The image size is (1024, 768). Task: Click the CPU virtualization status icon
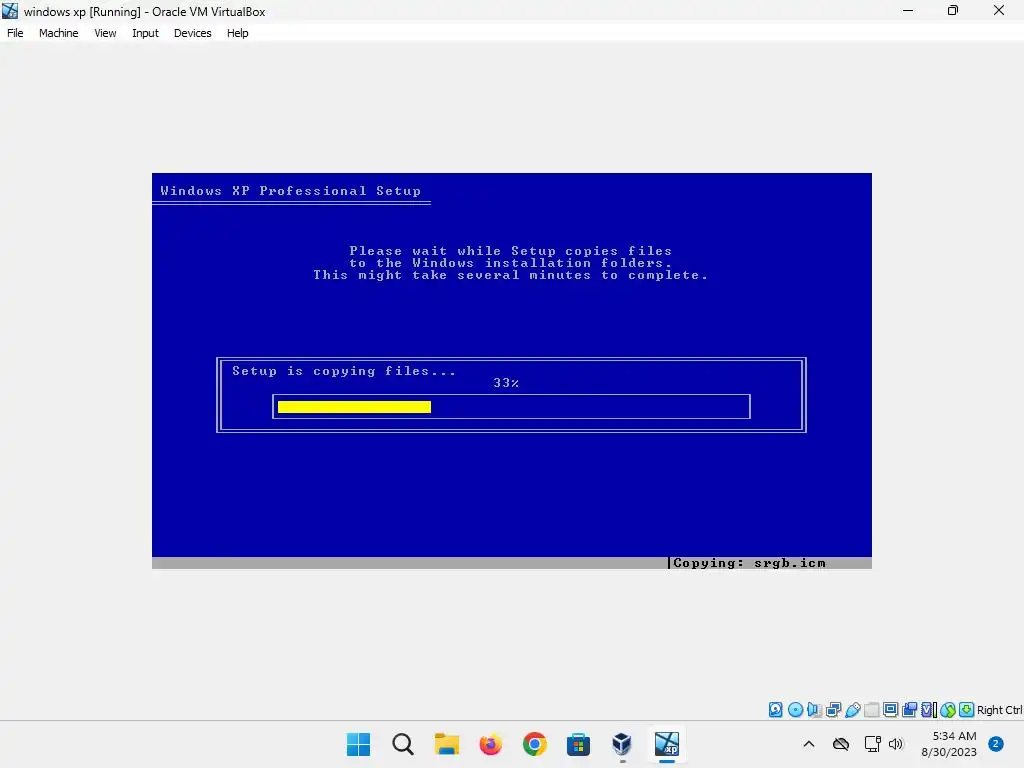click(x=929, y=710)
